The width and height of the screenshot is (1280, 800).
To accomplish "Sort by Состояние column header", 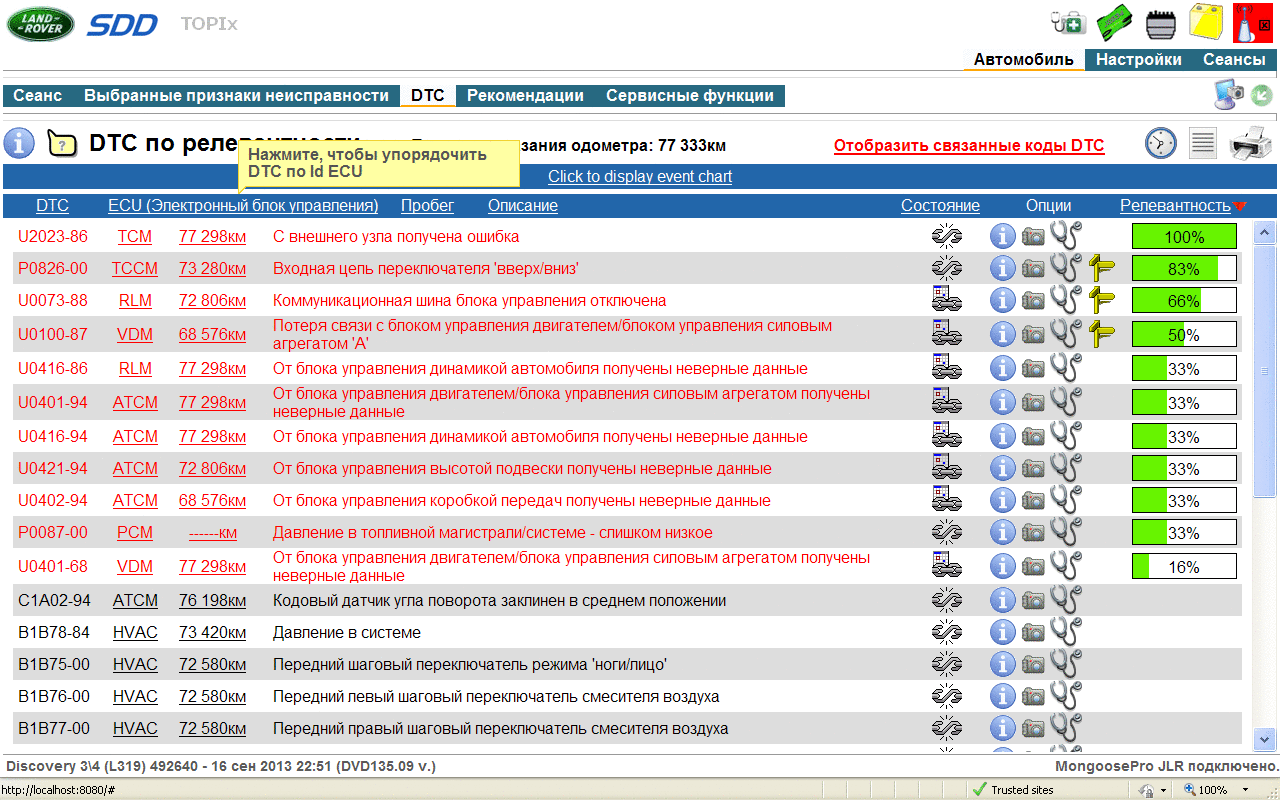I will [x=940, y=206].
